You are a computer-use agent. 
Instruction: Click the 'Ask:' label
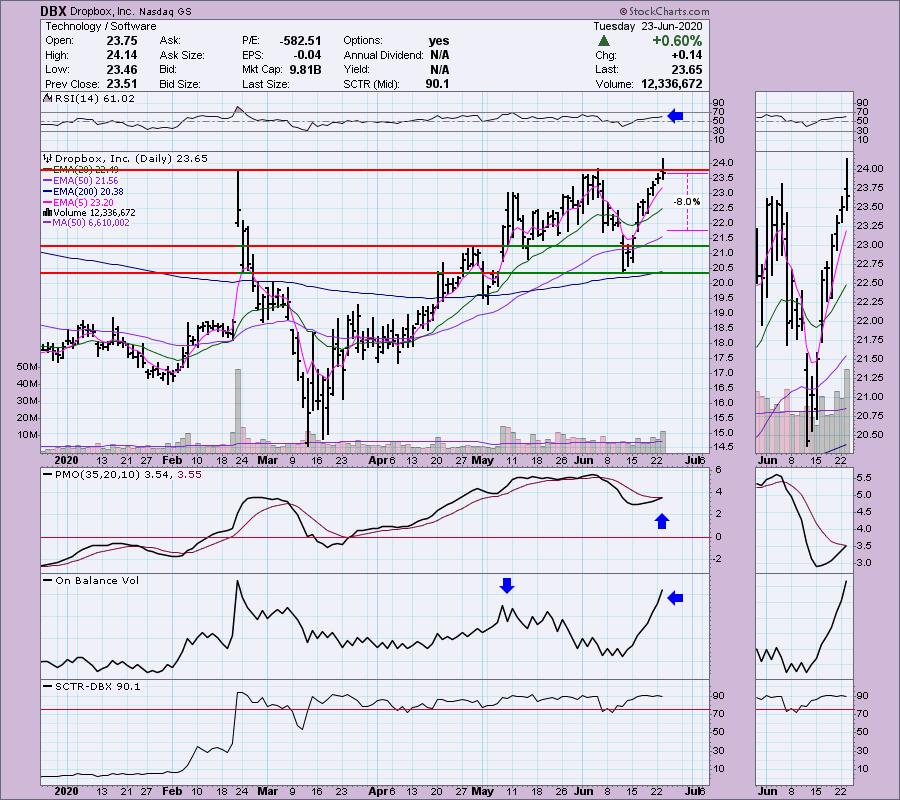tap(170, 41)
